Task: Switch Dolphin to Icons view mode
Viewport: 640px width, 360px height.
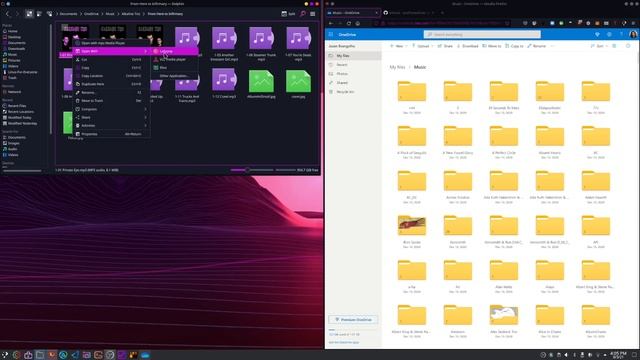Action: coord(29,14)
